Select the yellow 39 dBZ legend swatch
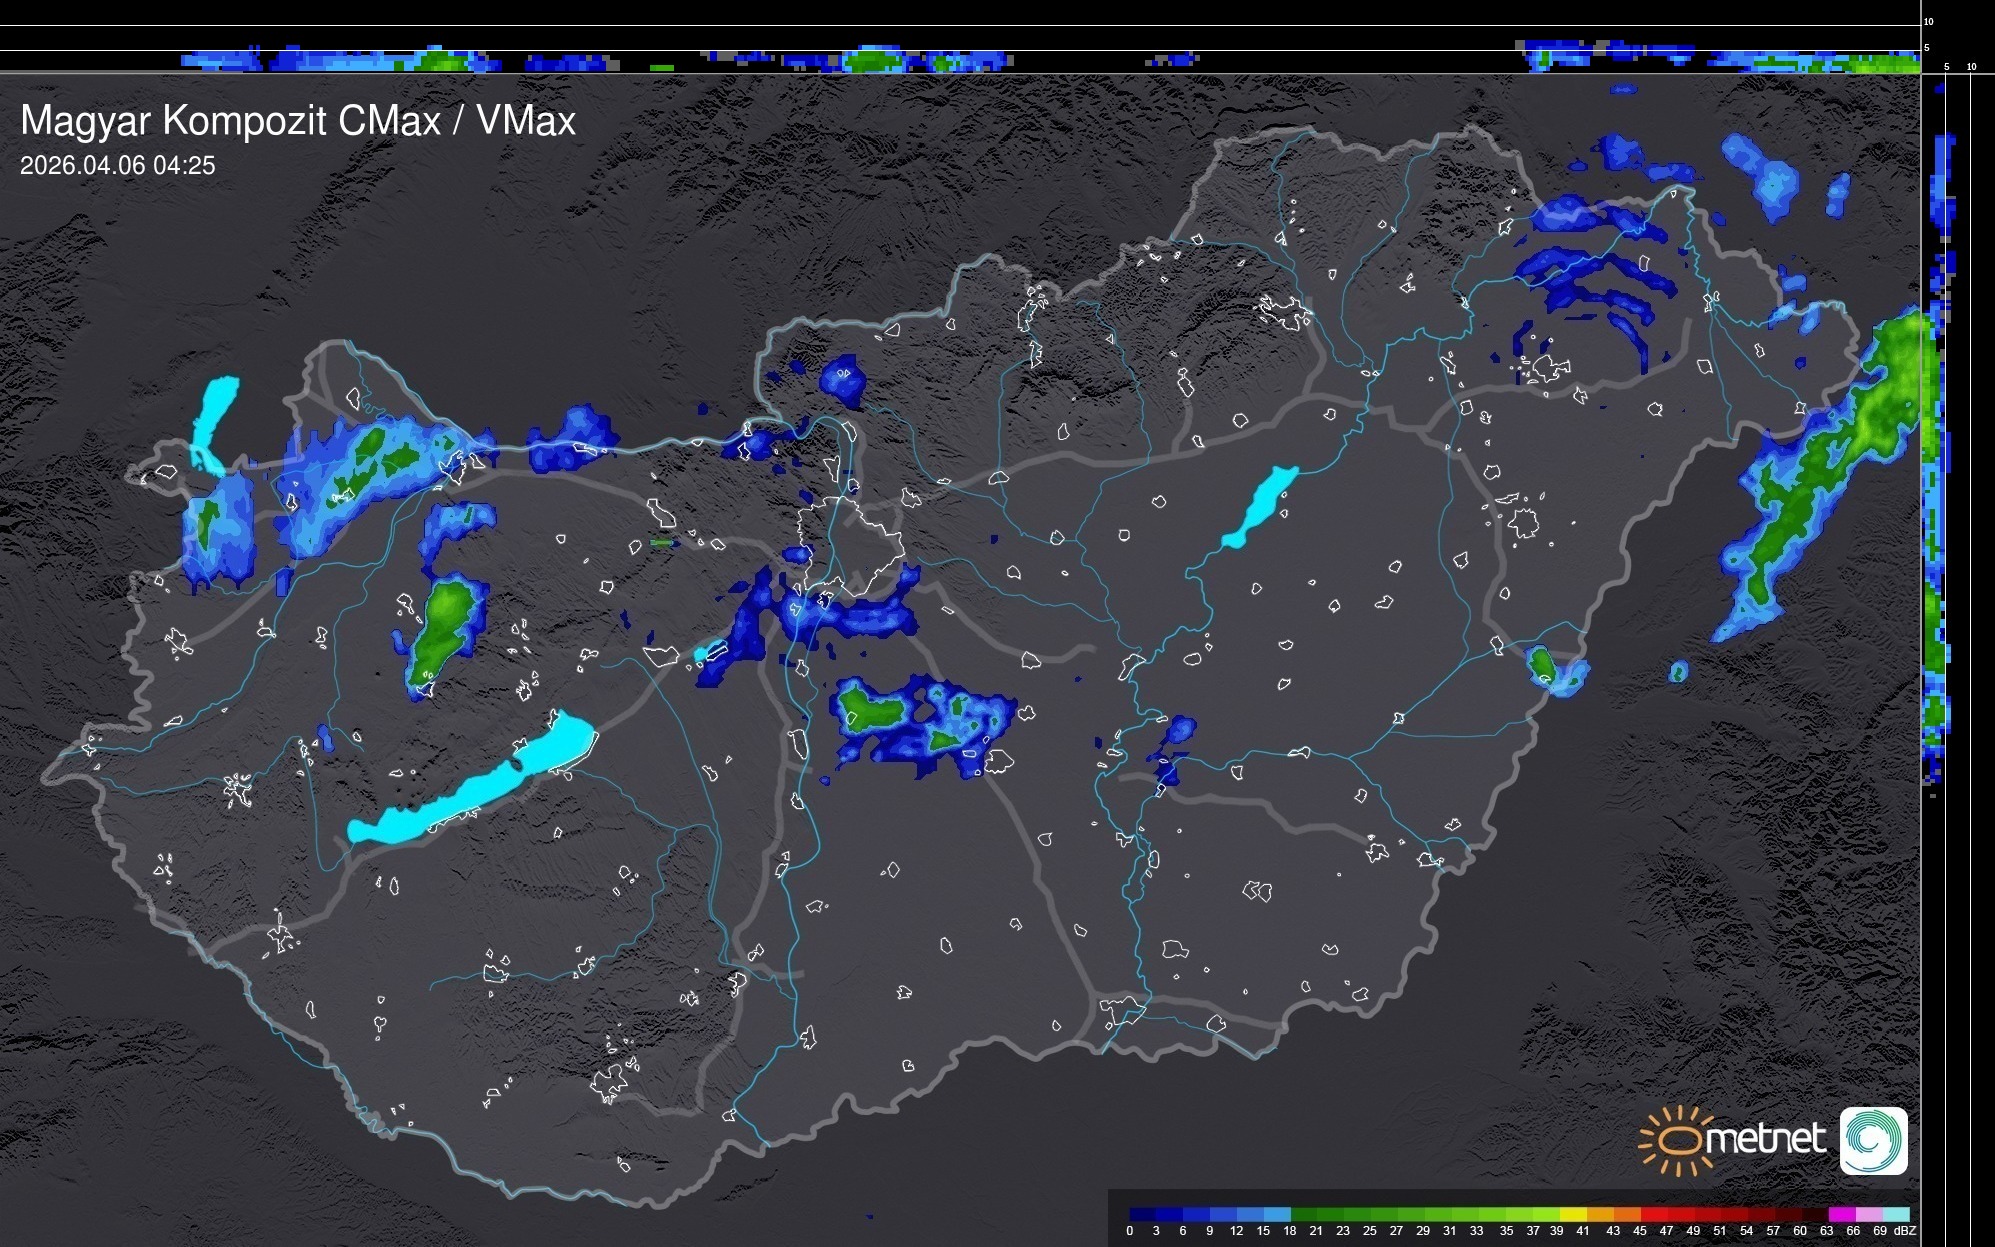Image resolution: width=1995 pixels, height=1247 pixels. [1573, 1214]
